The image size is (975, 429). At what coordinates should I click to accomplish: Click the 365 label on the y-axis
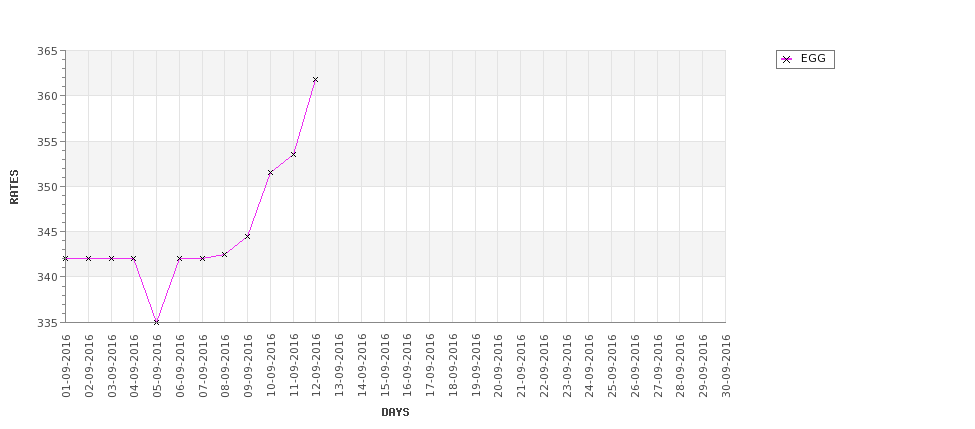pos(47,51)
